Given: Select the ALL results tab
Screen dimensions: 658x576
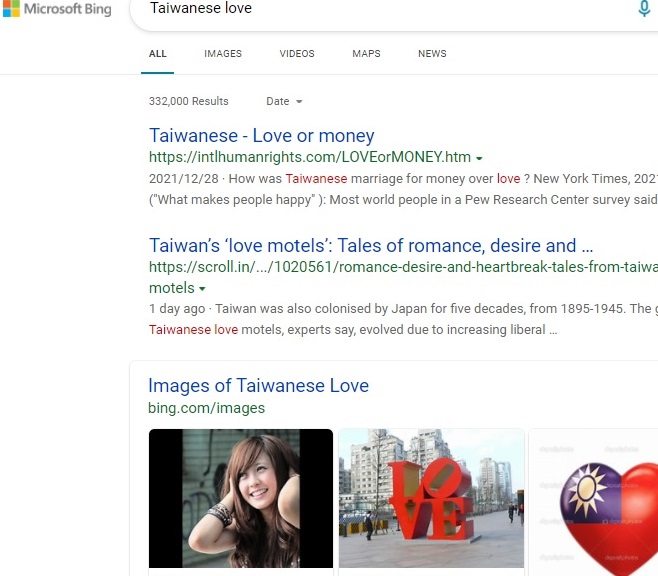Looking at the screenshot, I should [158, 54].
